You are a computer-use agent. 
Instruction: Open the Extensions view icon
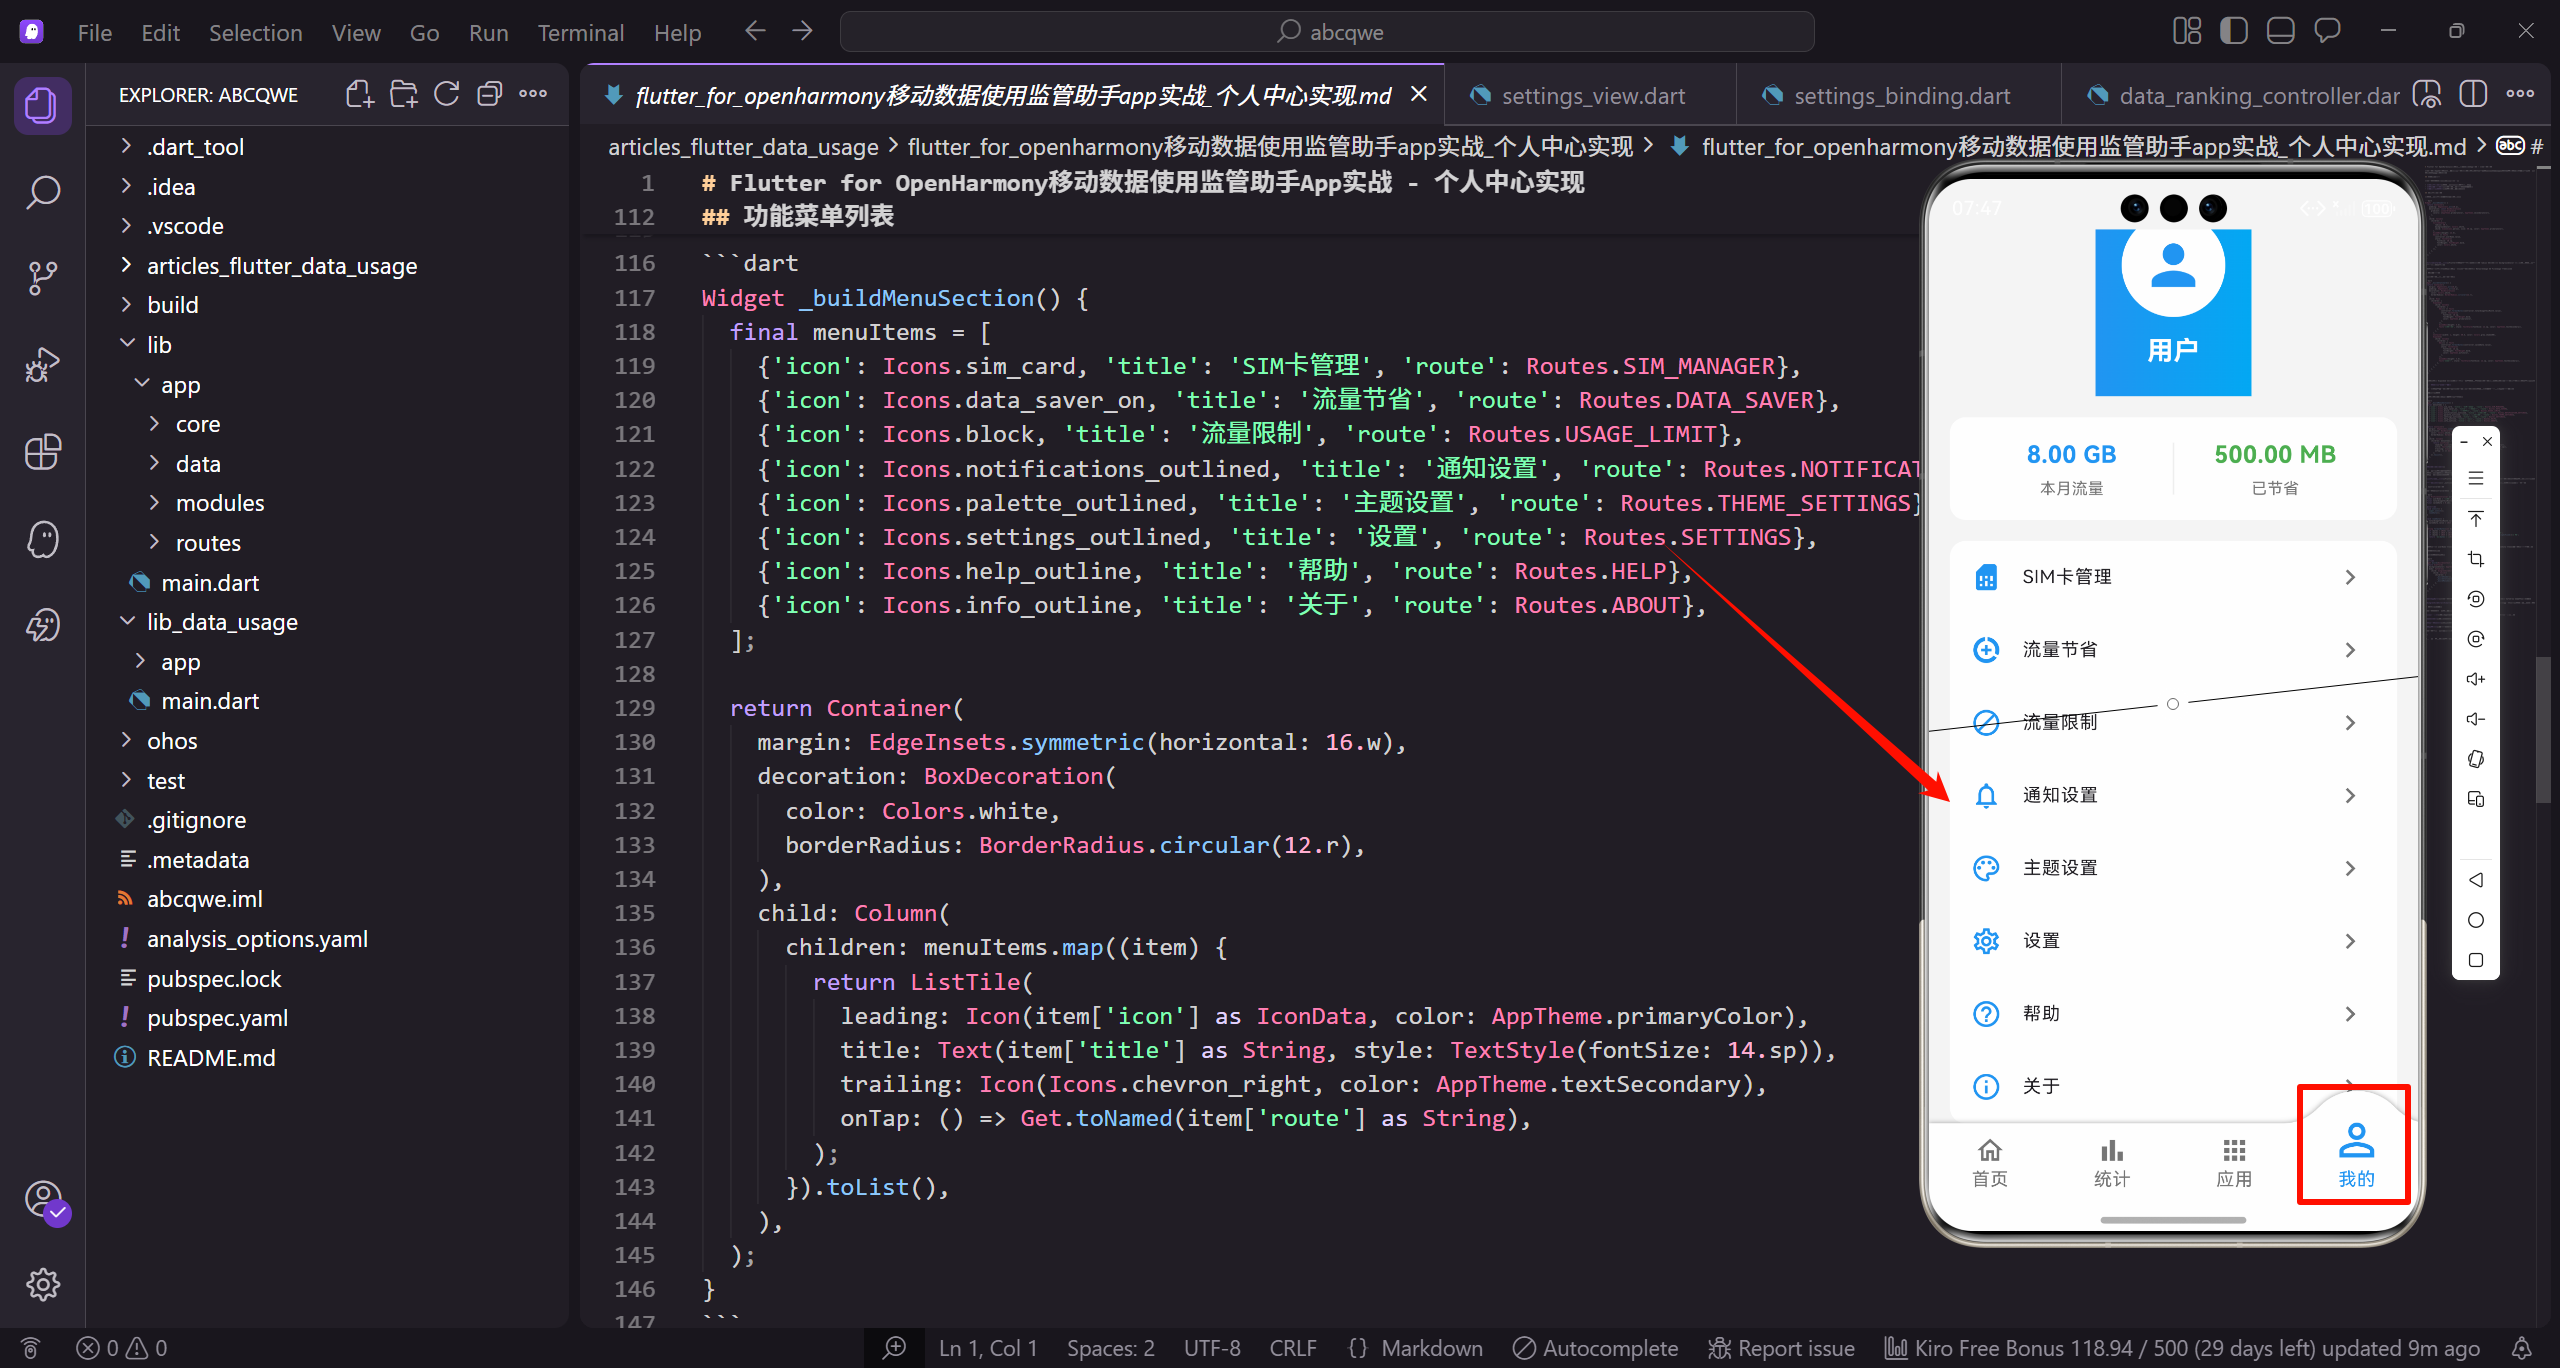[42, 452]
